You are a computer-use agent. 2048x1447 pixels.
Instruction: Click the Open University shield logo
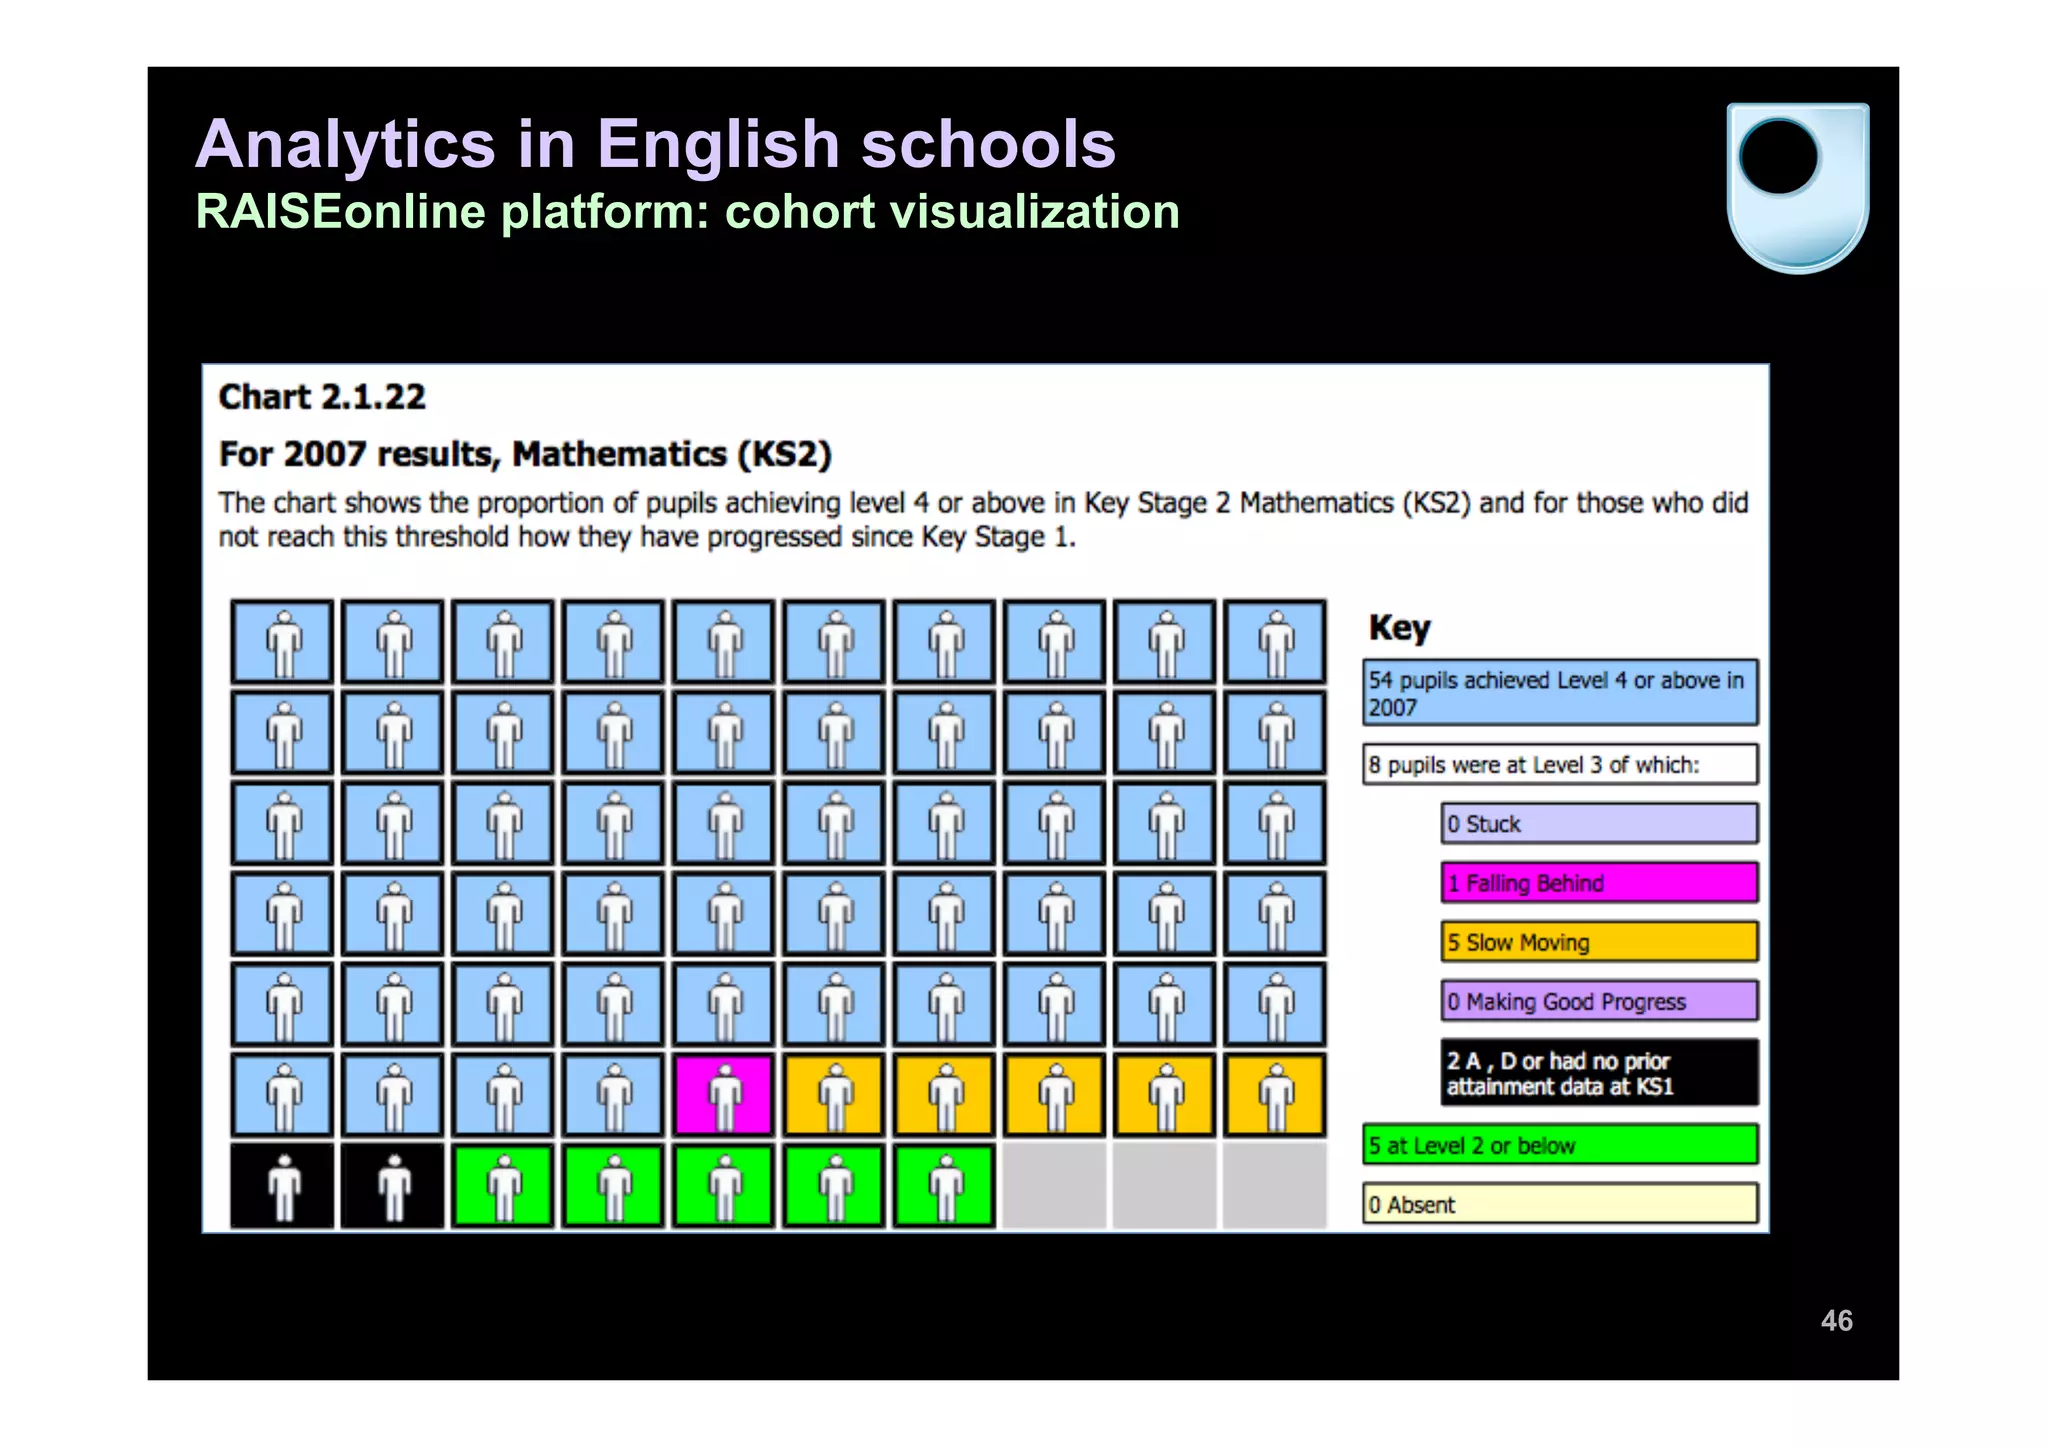[x=1797, y=187]
